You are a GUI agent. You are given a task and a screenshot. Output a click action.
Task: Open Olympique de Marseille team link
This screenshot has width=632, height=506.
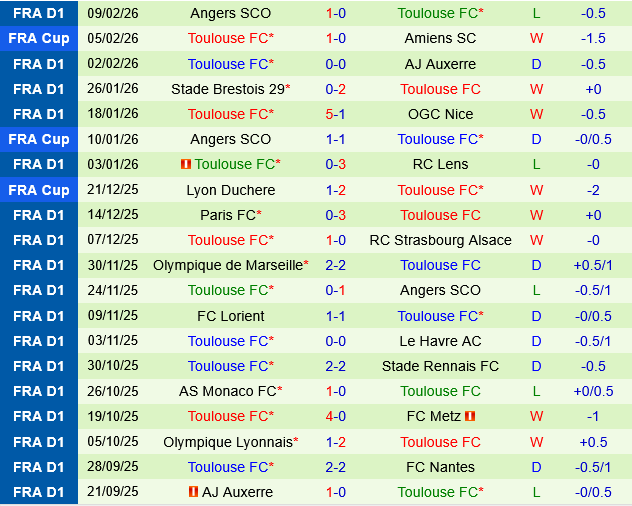click(227, 265)
